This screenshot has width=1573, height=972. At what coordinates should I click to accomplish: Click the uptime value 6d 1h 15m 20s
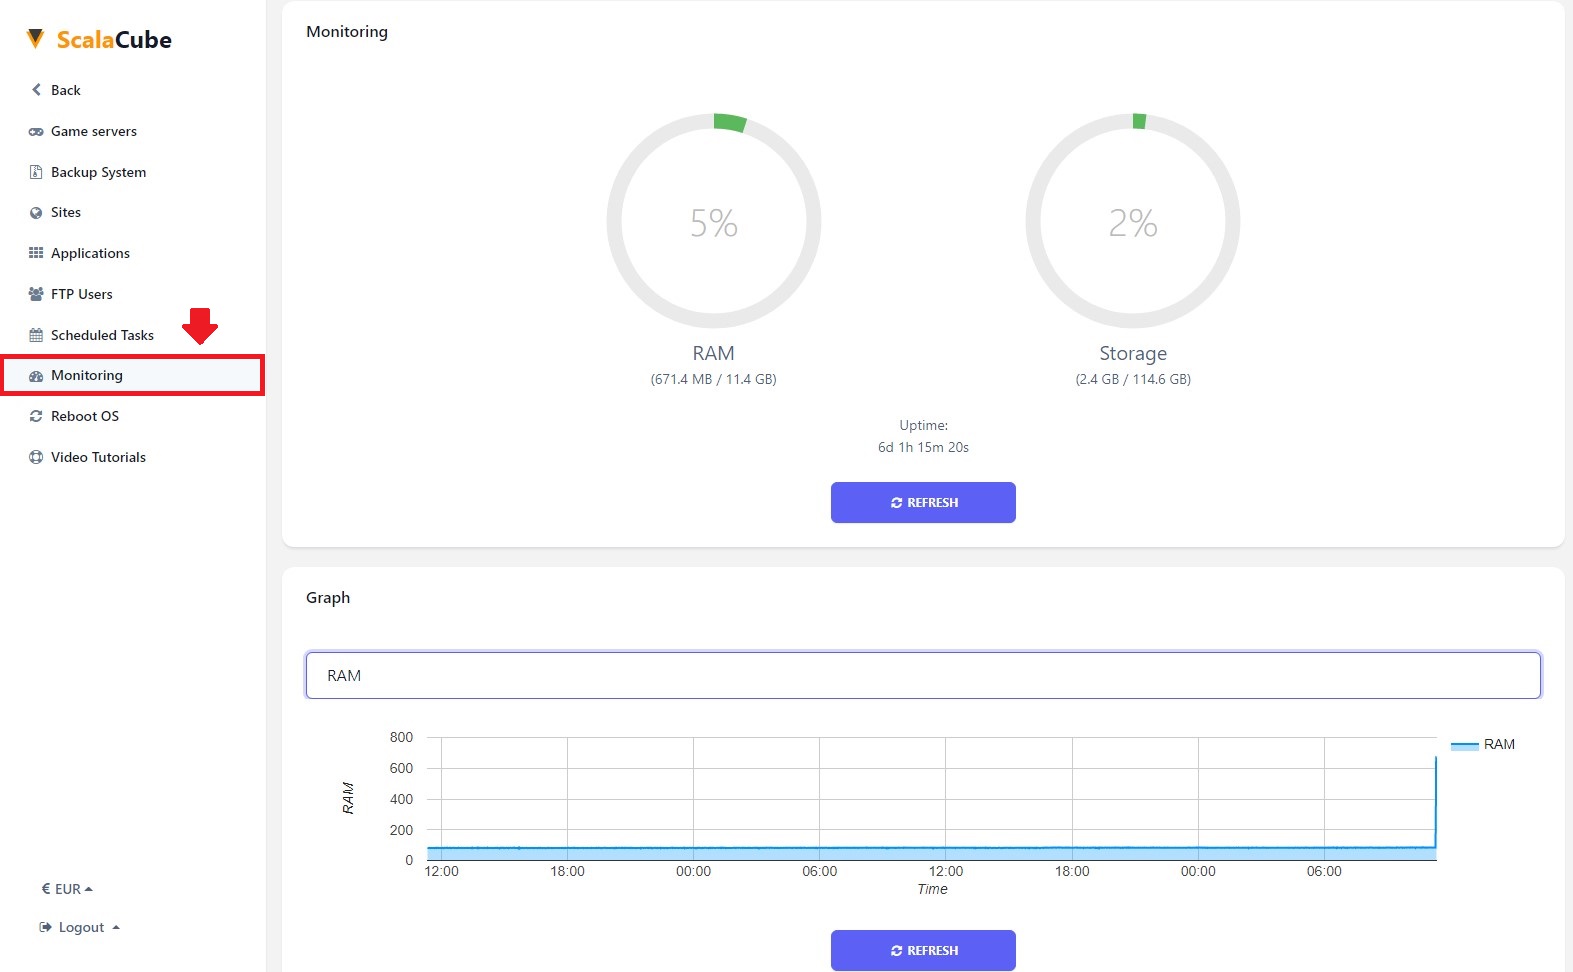click(x=923, y=447)
